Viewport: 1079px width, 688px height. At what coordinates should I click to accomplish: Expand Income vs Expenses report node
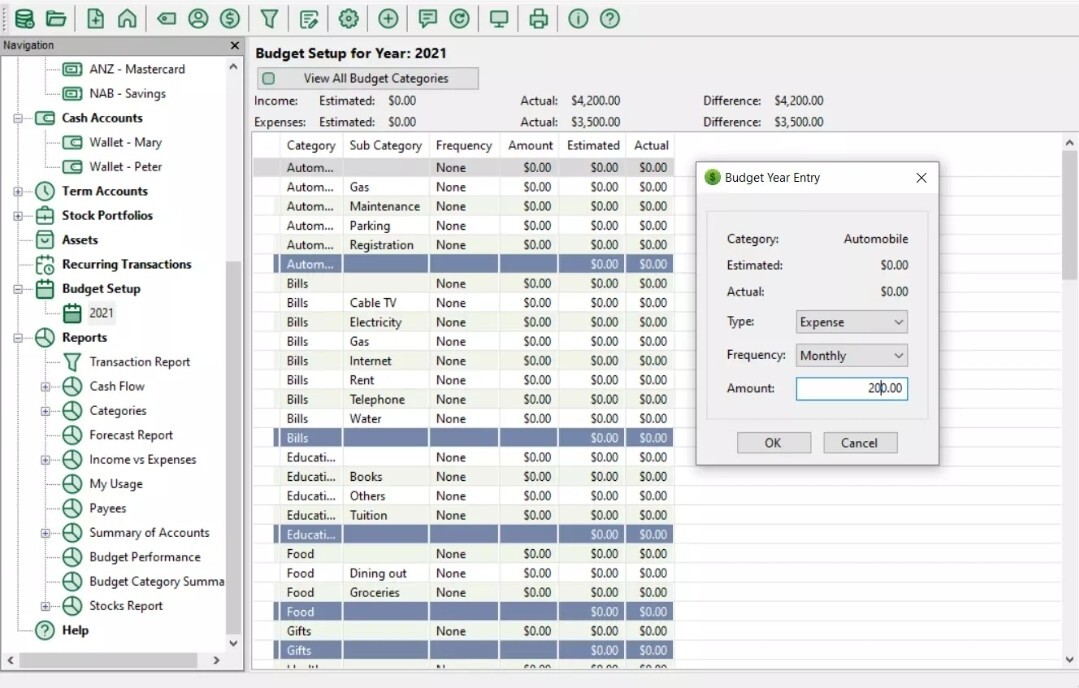click(45, 460)
